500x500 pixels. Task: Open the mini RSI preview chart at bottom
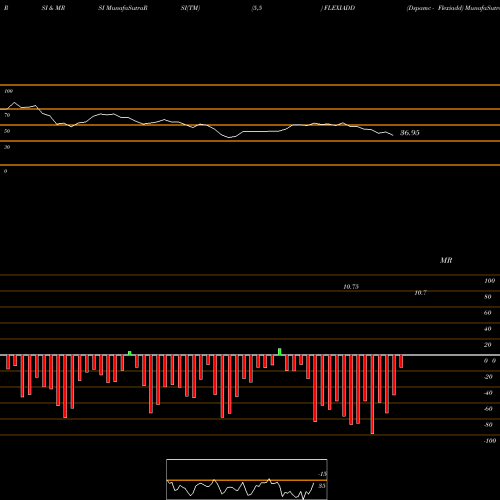click(x=247, y=479)
